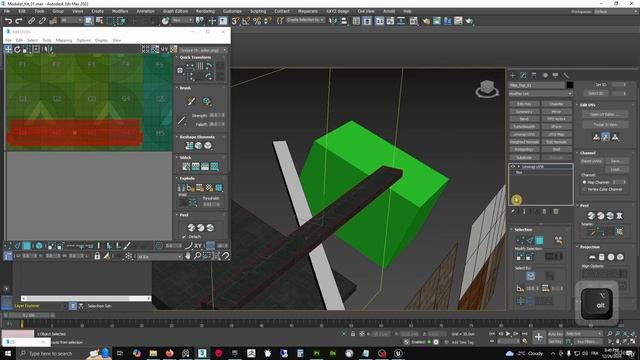
Task: Open the Create Selection Set dropdown
Action: pyautogui.click(x=305, y=20)
